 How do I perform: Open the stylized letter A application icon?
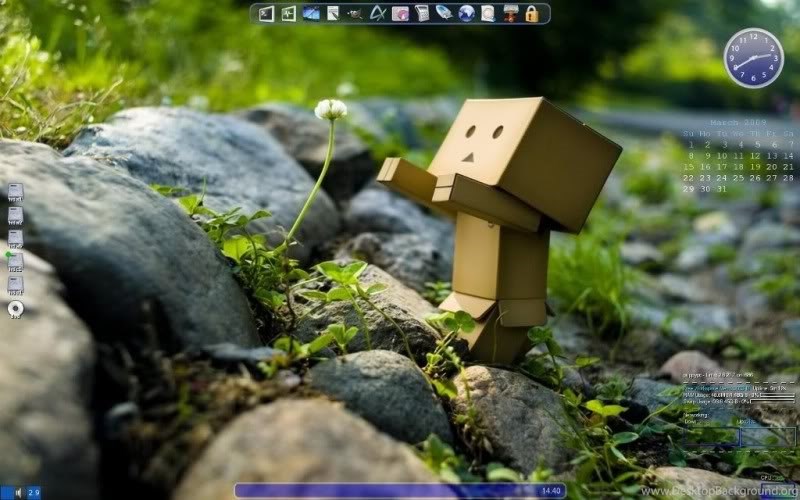378,13
